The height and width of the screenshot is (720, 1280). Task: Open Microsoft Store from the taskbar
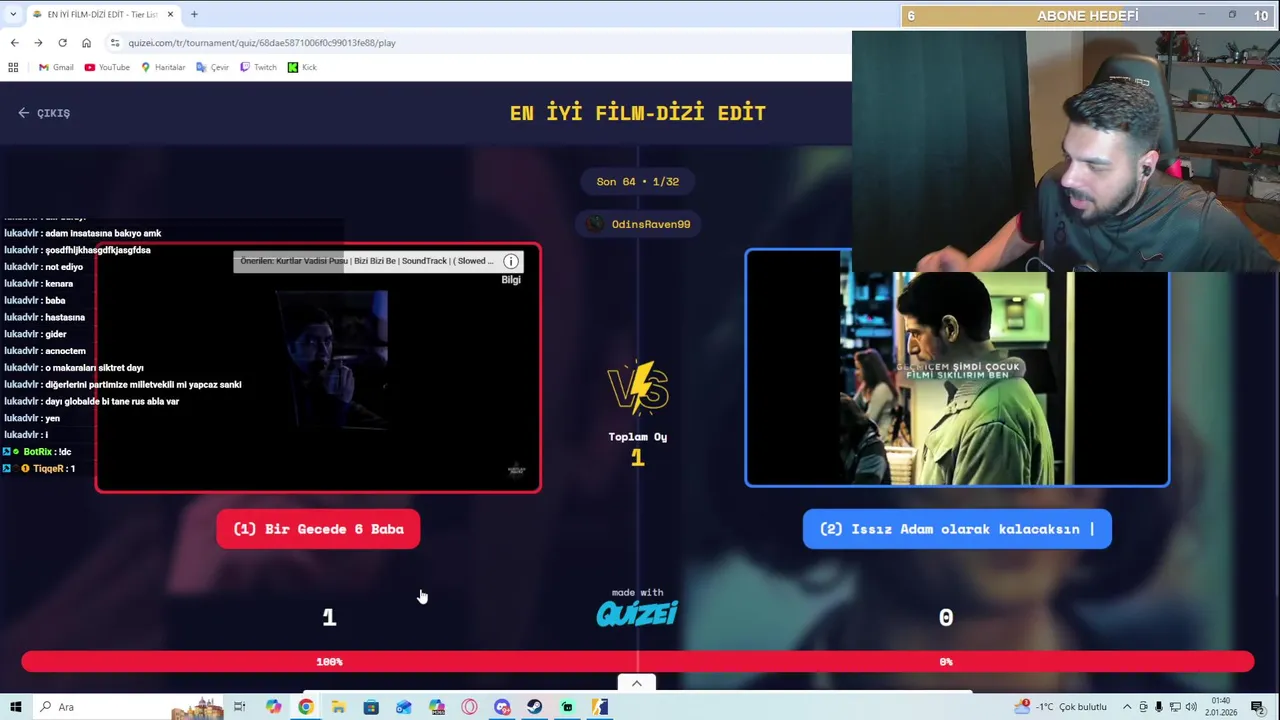[371, 707]
